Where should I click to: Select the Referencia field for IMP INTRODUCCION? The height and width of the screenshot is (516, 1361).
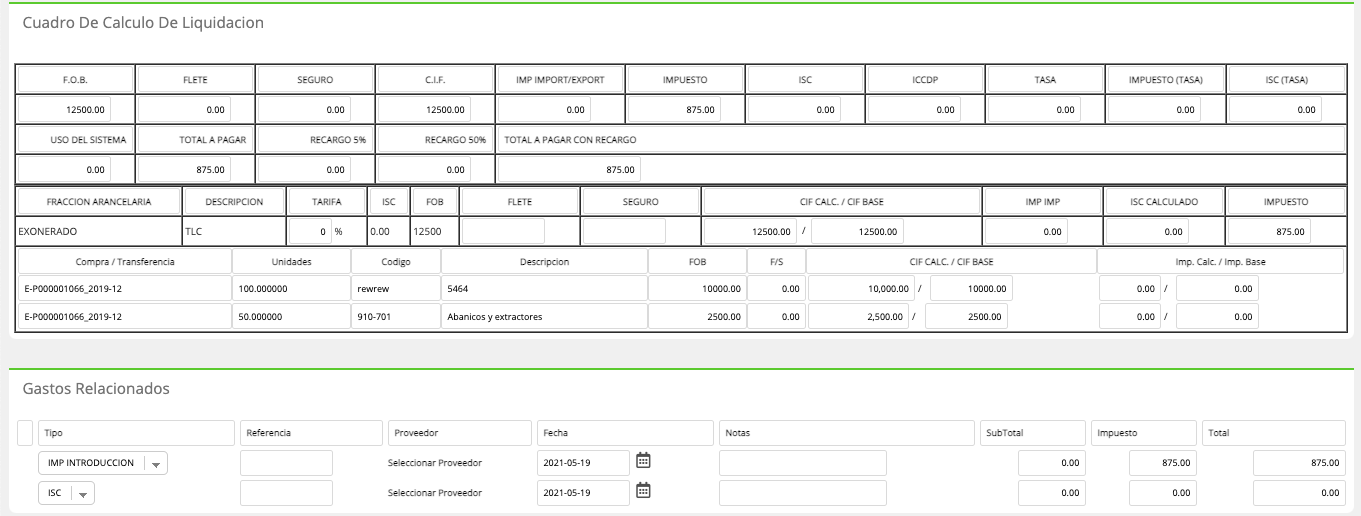pyautogui.click(x=286, y=463)
